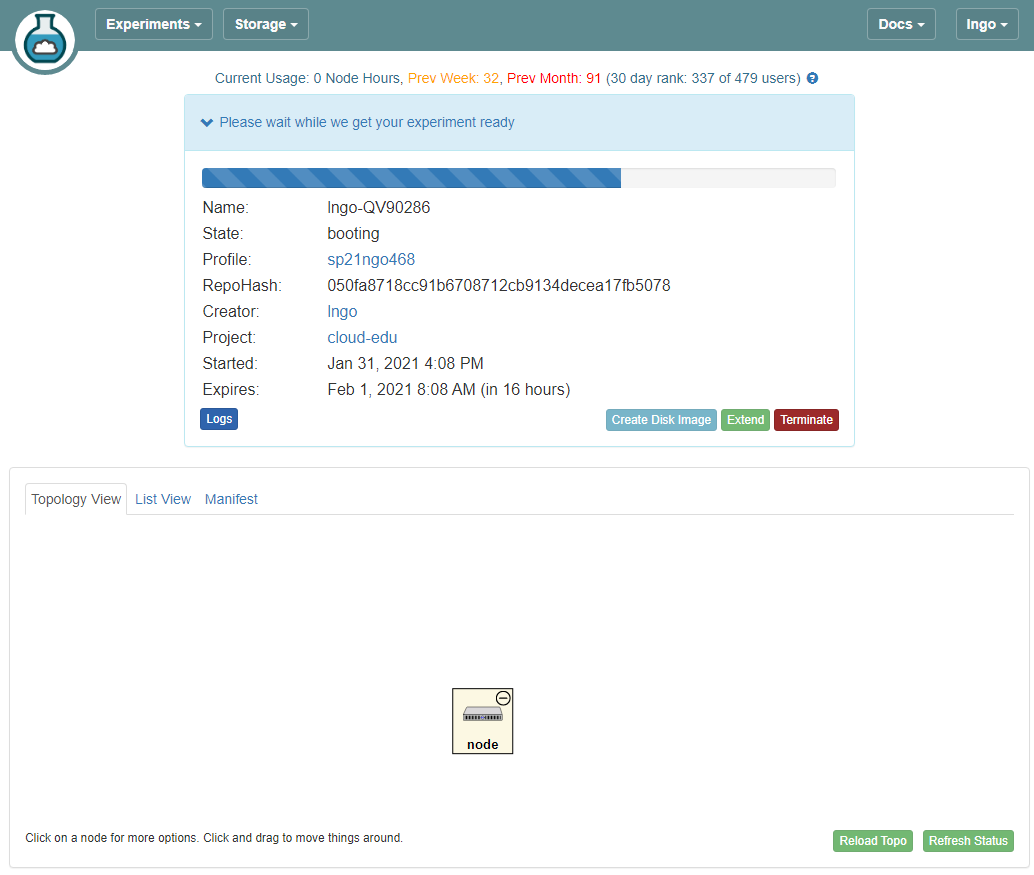The height and width of the screenshot is (875, 1034).
Task: Collapse the node via its minus badge
Action: (501, 699)
